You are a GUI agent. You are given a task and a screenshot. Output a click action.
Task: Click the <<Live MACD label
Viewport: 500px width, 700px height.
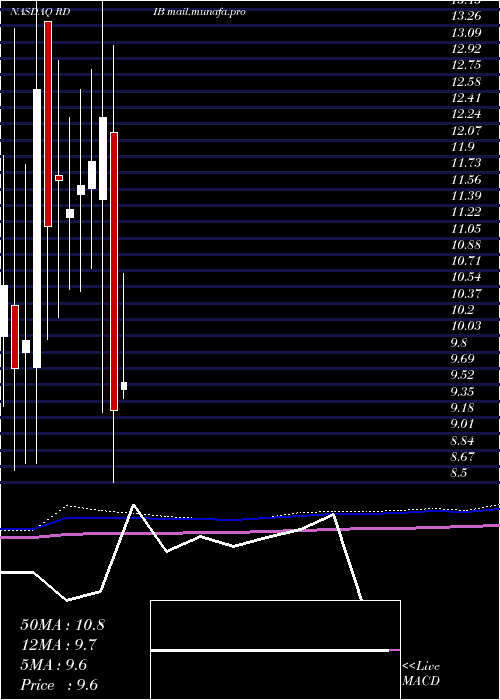click(421, 674)
